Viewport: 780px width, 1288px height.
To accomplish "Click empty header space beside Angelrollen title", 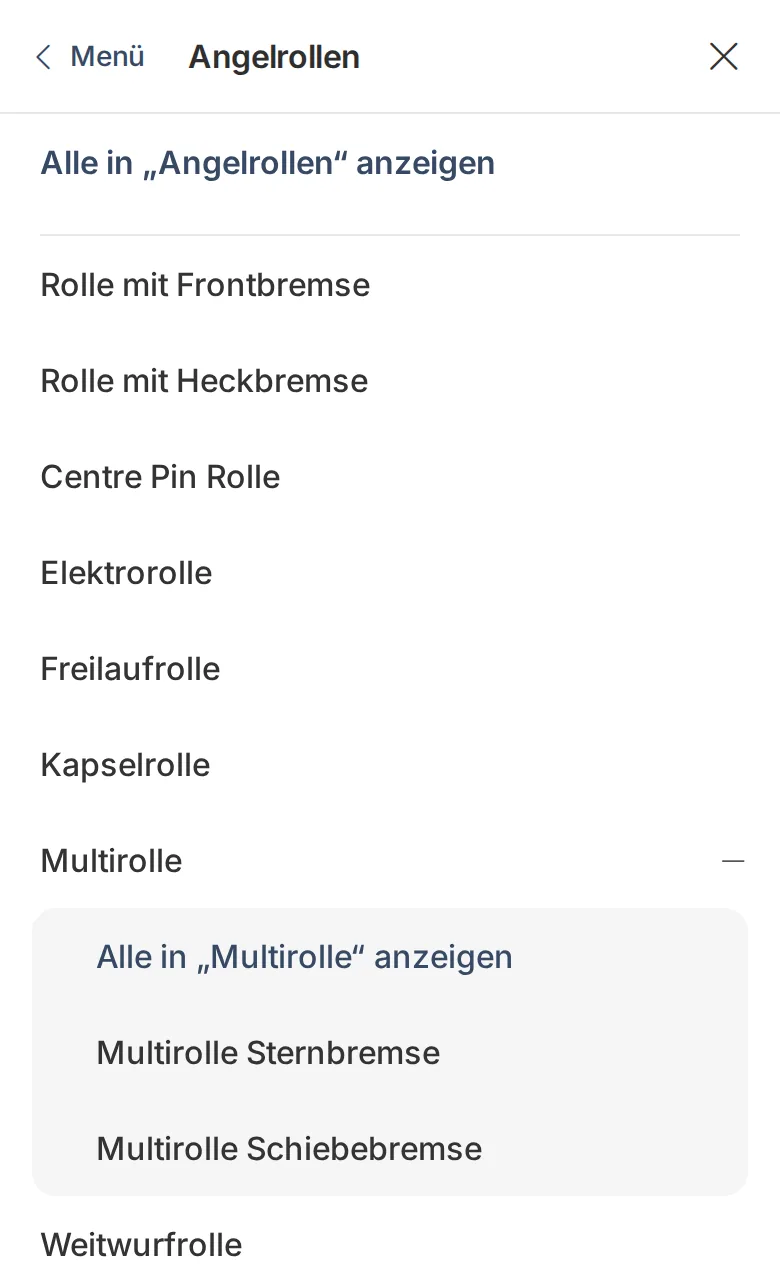I will 530,57.
